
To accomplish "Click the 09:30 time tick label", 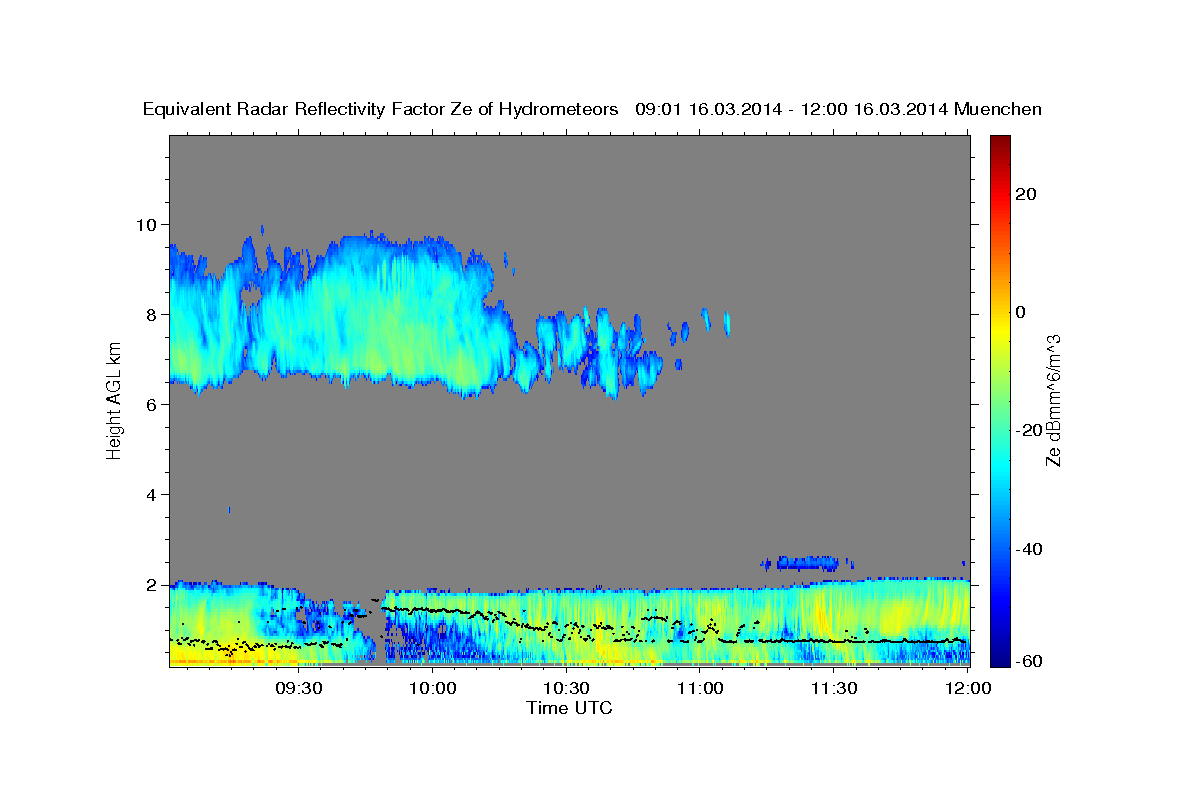I will [x=300, y=688].
